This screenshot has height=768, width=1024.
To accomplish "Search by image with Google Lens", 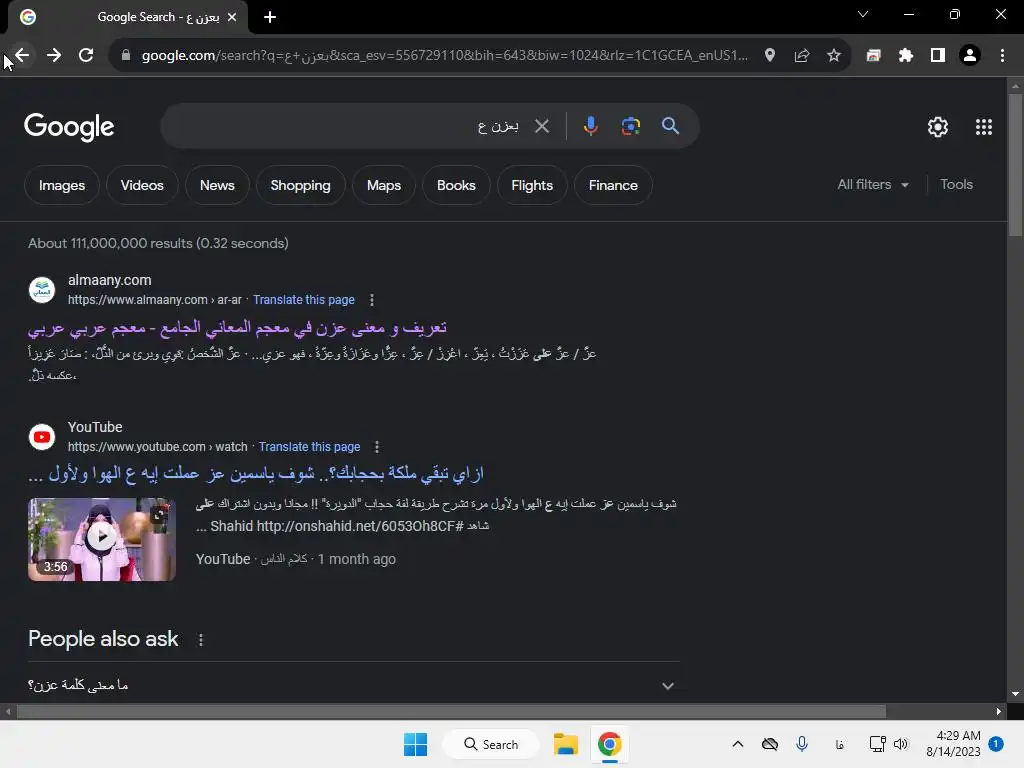I will 631,126.
